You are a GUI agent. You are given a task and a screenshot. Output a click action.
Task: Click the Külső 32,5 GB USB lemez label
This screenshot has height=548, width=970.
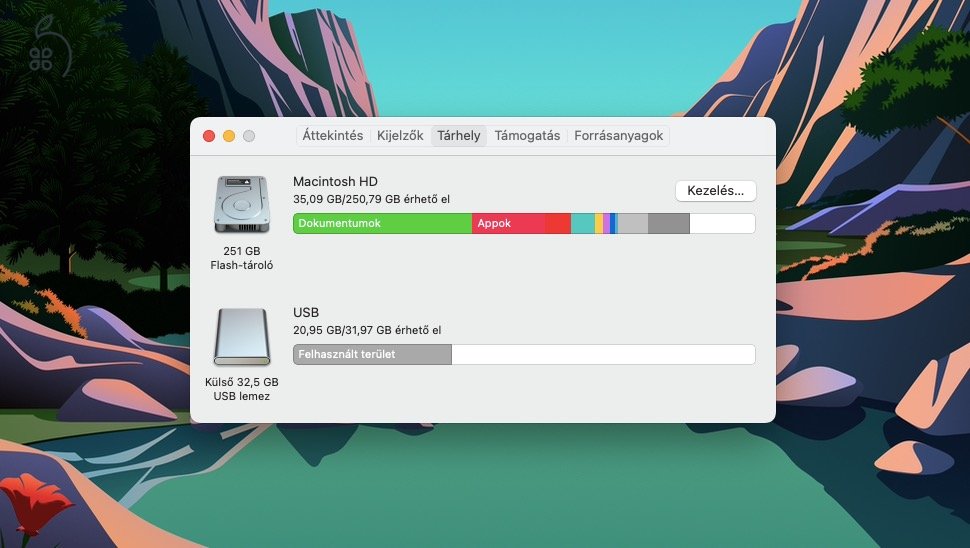[x=242, y=389]
